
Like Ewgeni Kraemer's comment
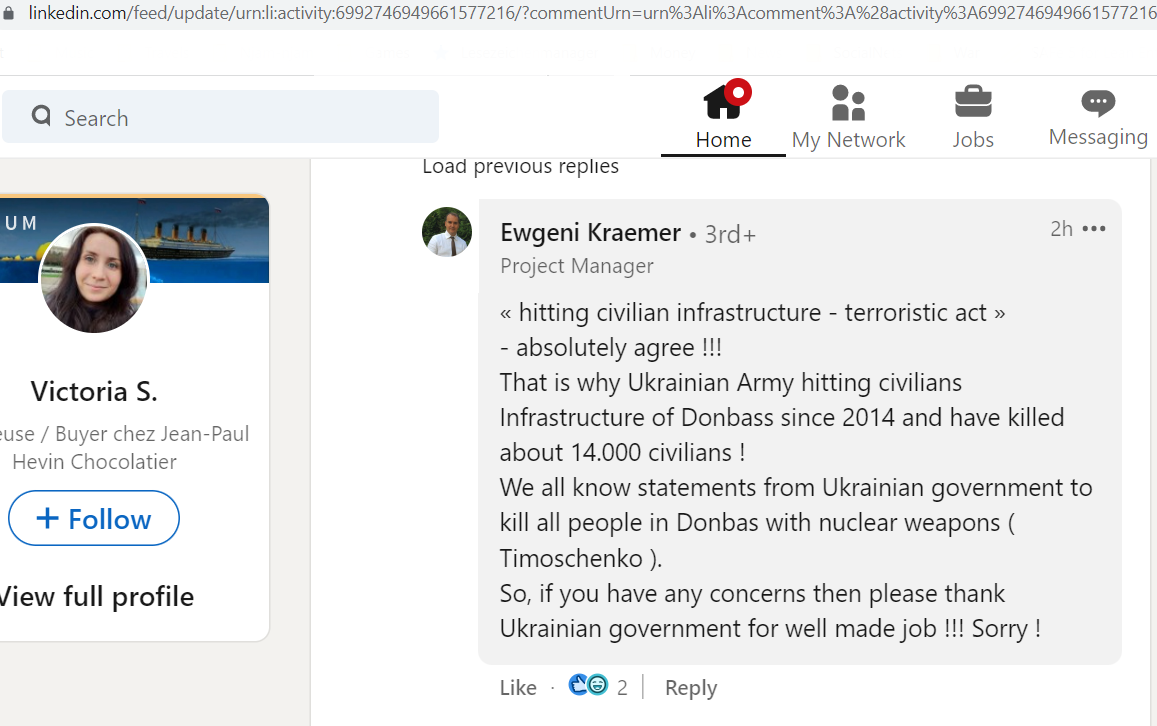[518, 688]
